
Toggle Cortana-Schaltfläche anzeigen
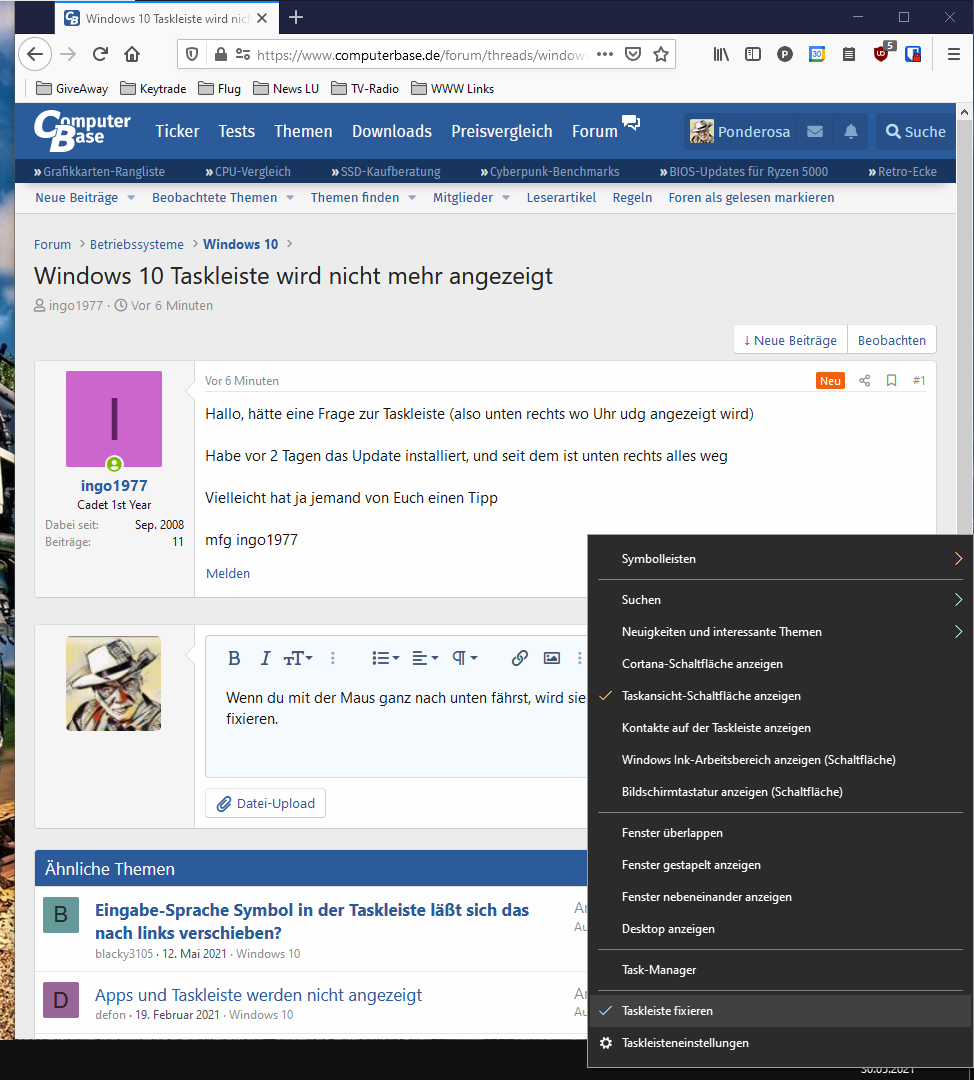780,664
